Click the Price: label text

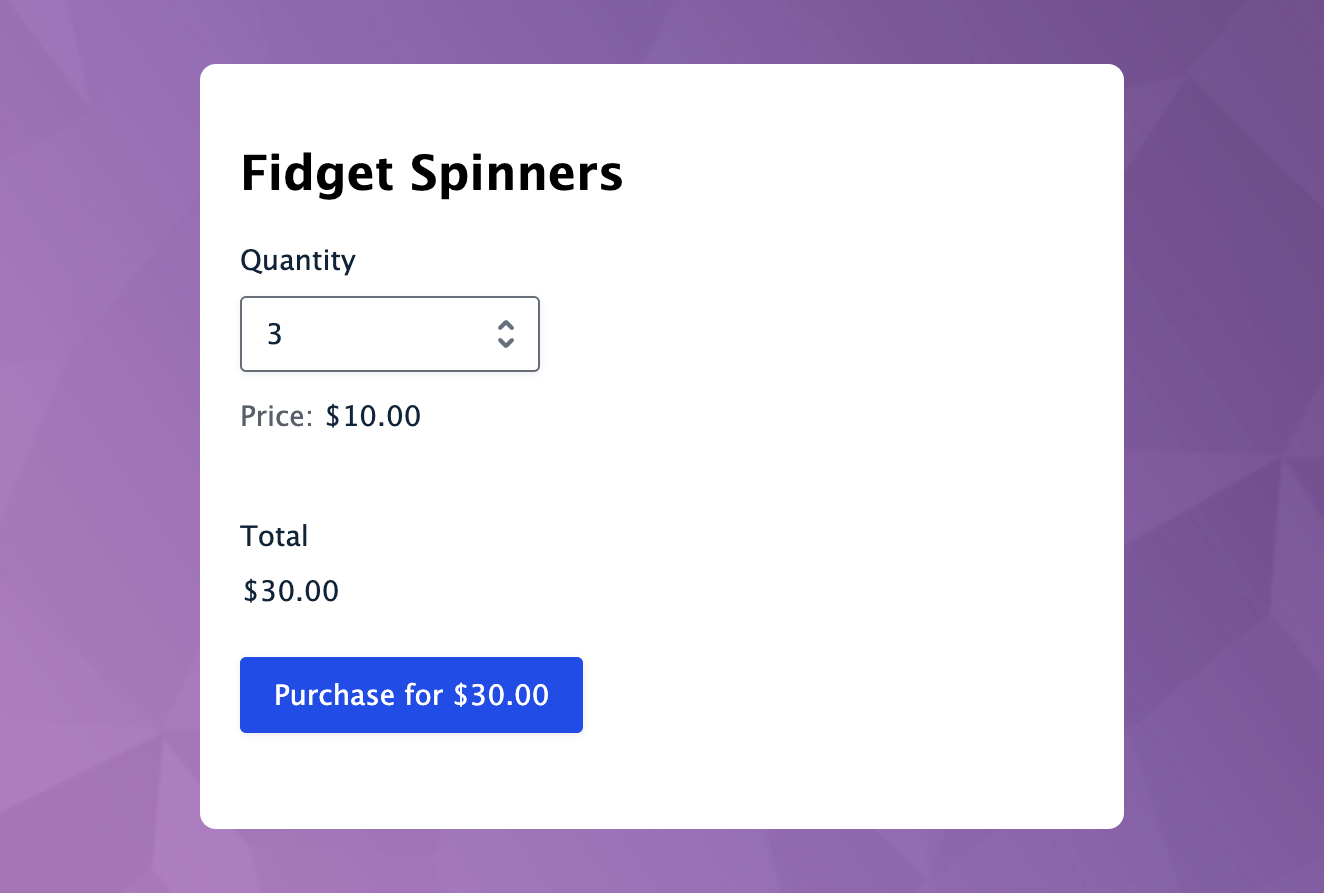point(277,416)
